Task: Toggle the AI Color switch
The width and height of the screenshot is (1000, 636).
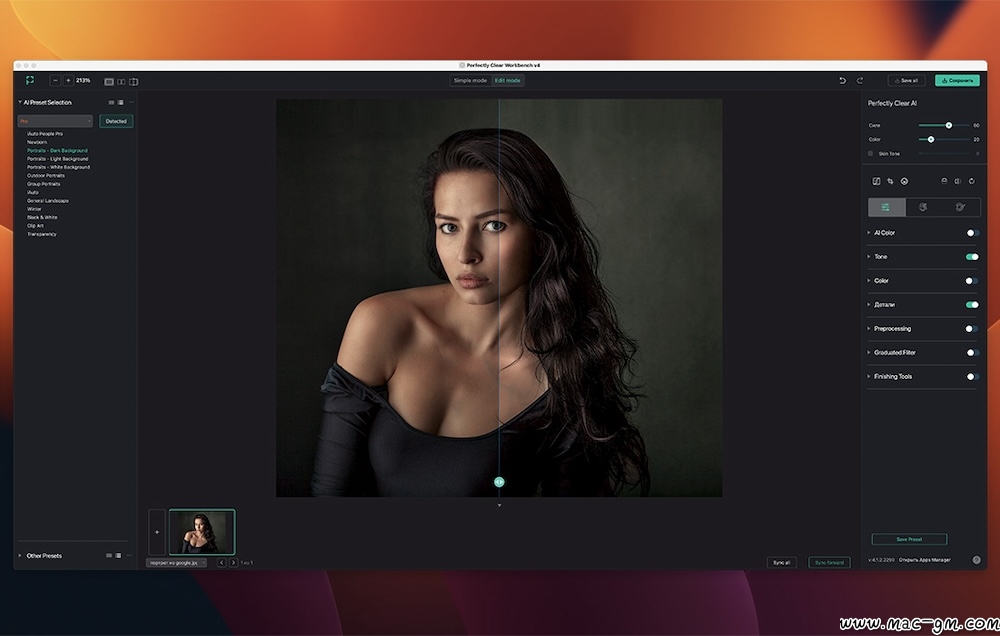Action: [972, 233]
